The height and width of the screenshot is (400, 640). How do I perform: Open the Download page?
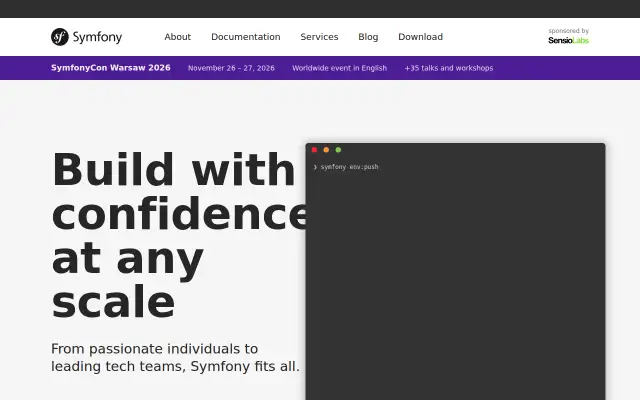click(x=420, y=37)
